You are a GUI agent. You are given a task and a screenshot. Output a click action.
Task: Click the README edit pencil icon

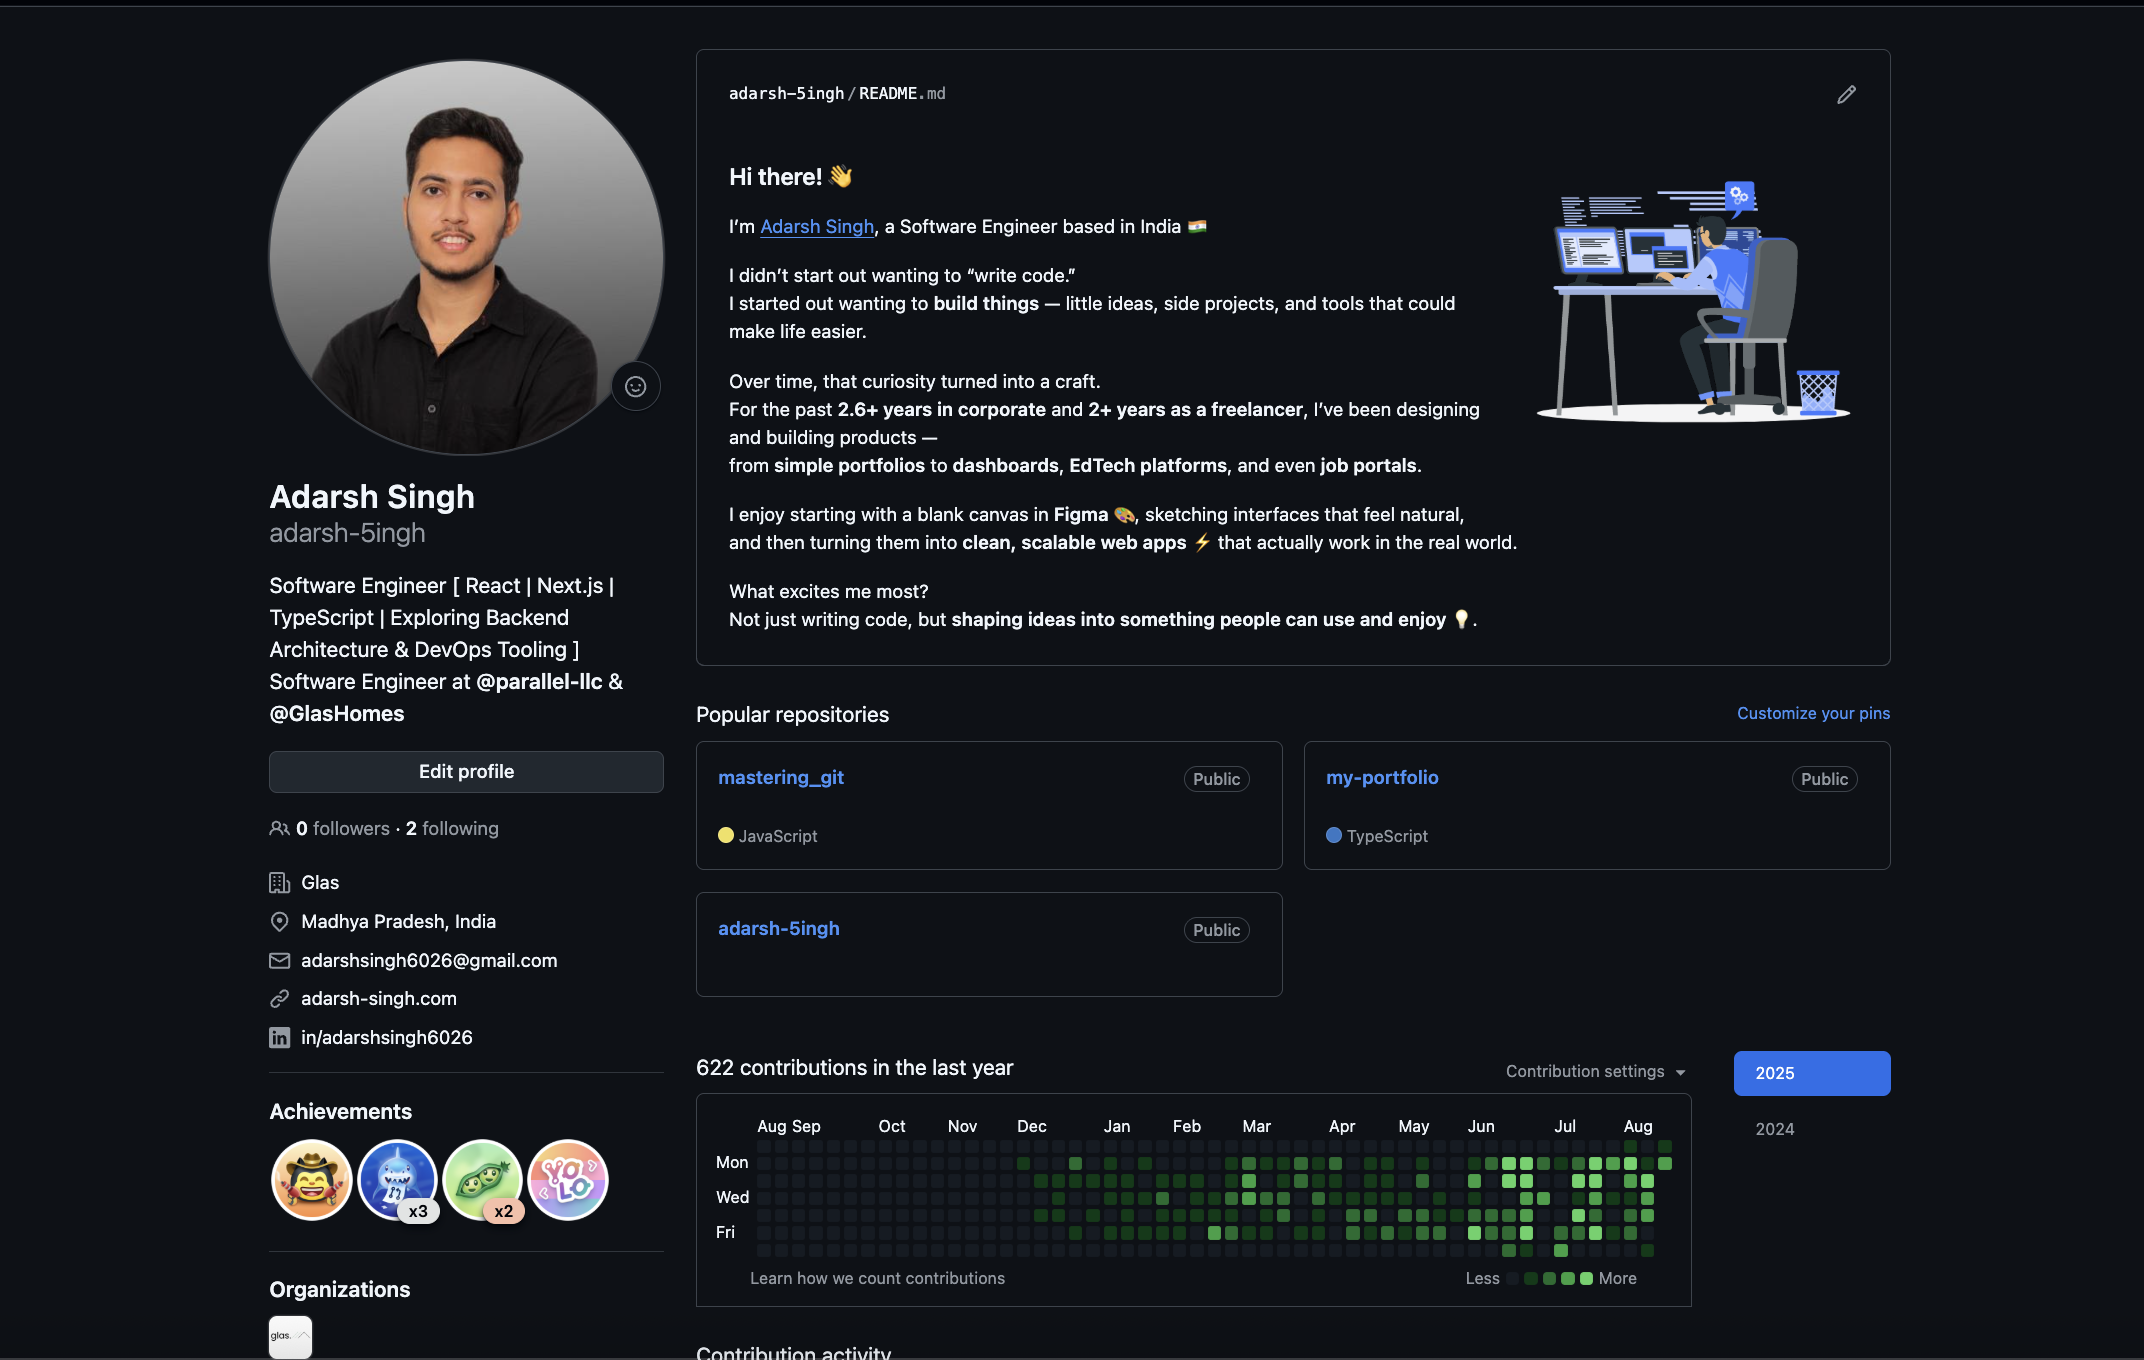pyautogui.click(x=1846, y=94)
